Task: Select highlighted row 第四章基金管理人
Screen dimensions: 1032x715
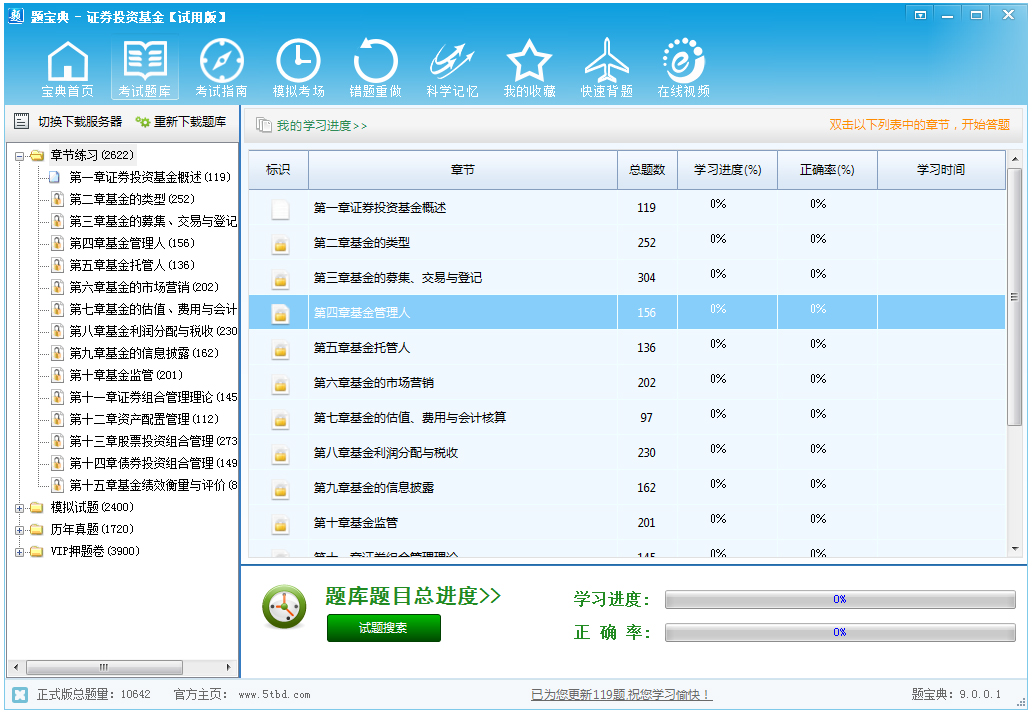Action: [627, 312]
